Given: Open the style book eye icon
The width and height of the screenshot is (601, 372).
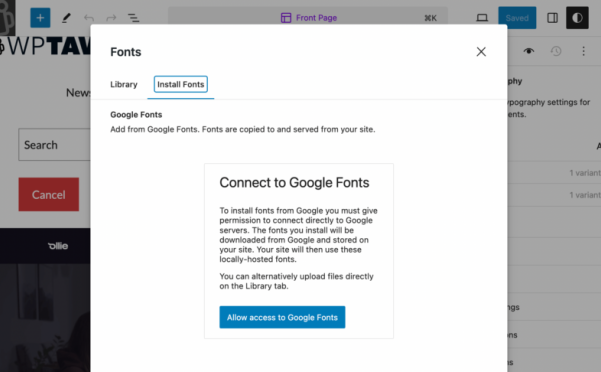Looking at the screenshot, I should [x=529, y=51].
